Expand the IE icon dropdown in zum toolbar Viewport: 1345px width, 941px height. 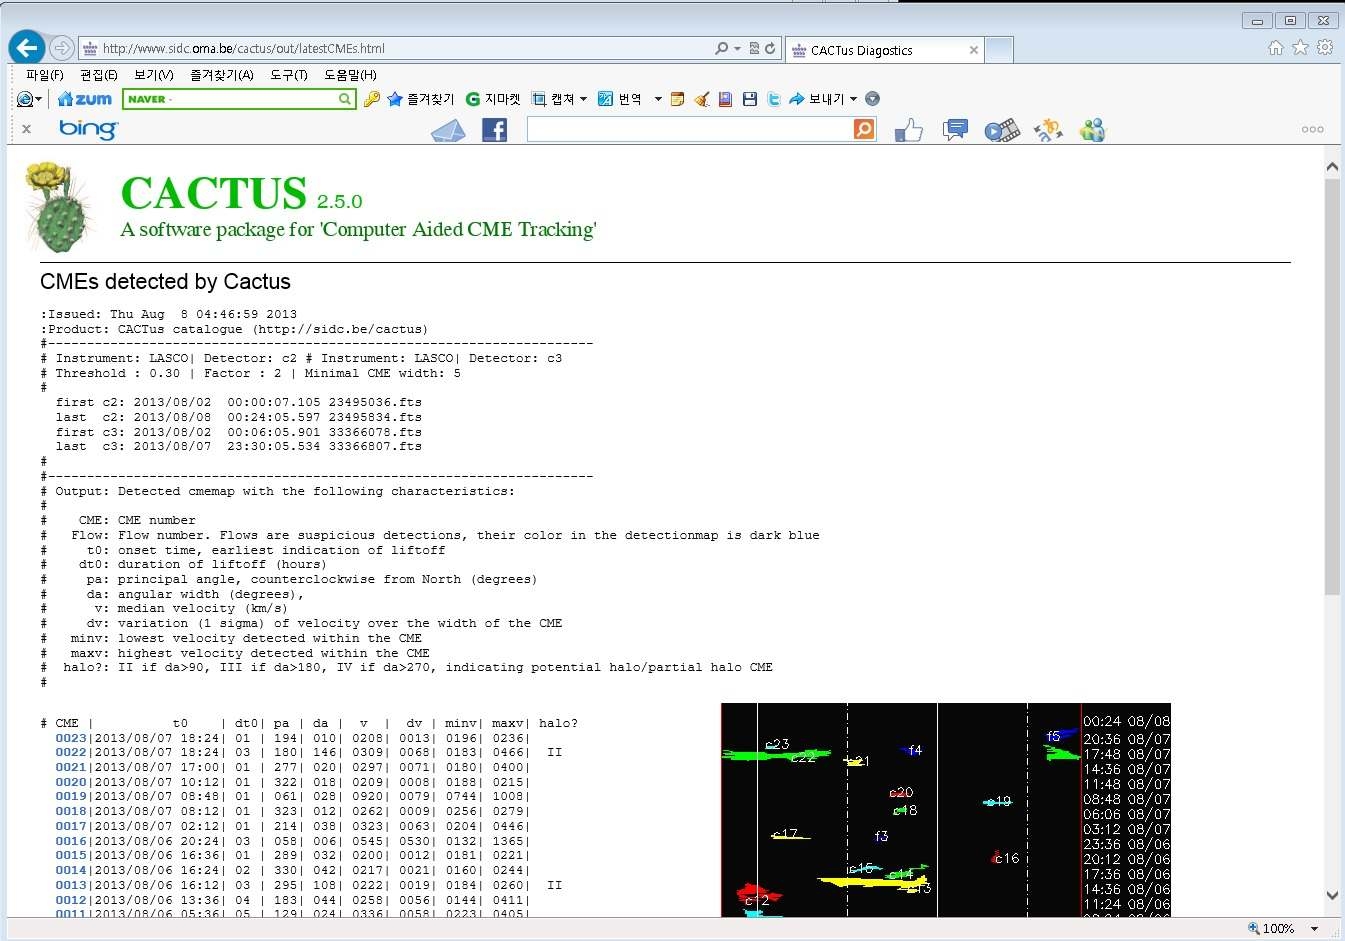click(x=38, y=99)
